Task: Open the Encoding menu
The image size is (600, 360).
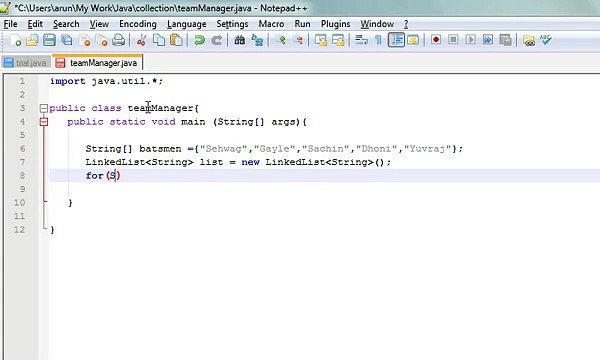Action: (138, 24)
